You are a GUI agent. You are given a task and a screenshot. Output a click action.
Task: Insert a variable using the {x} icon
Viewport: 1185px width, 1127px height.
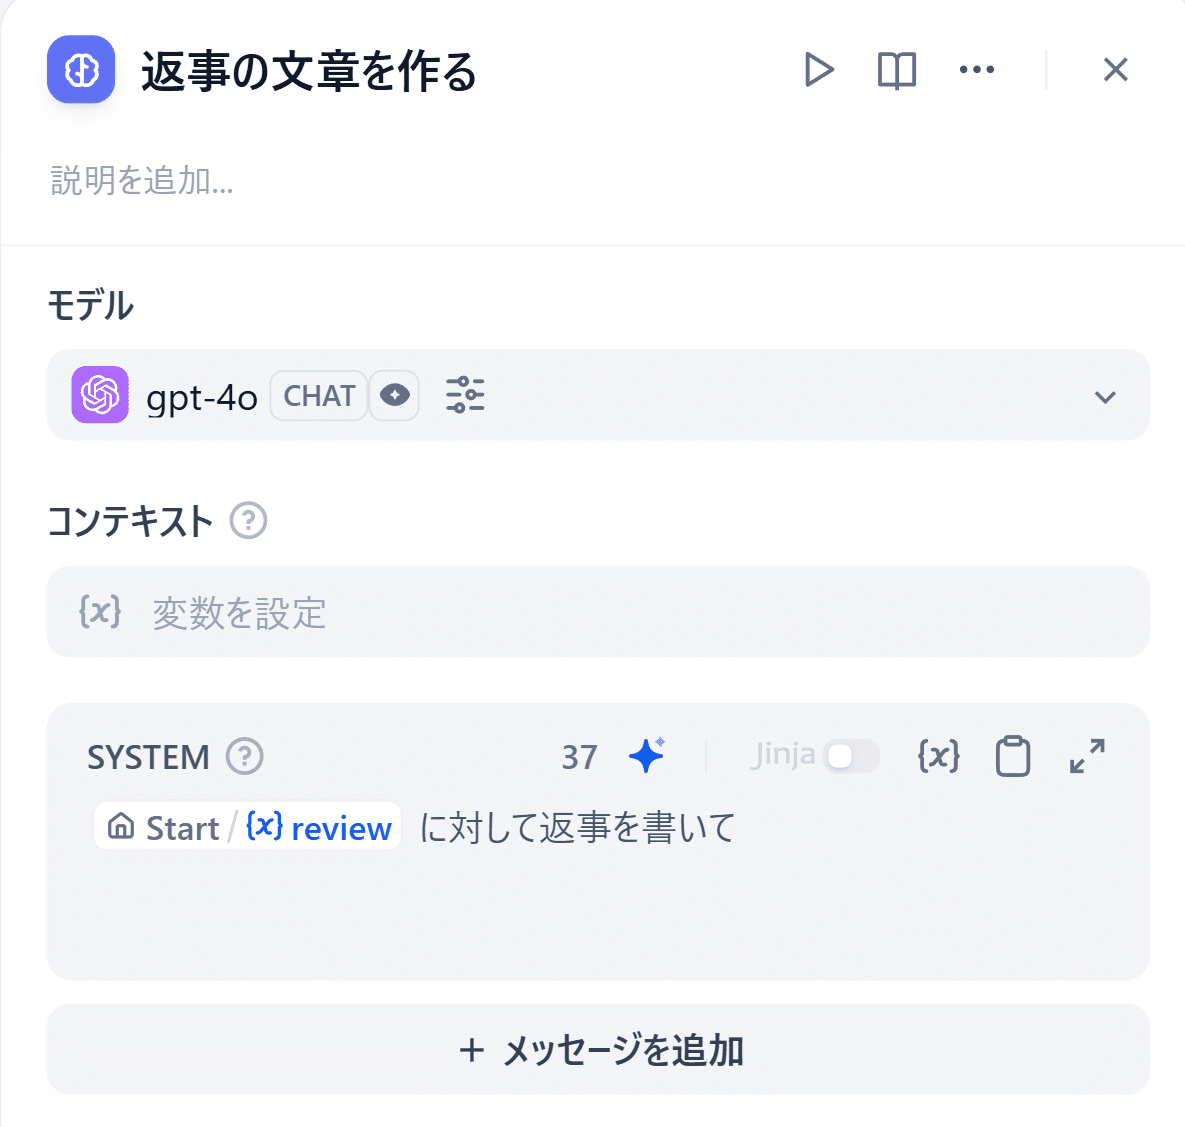[x=937, y=757]
